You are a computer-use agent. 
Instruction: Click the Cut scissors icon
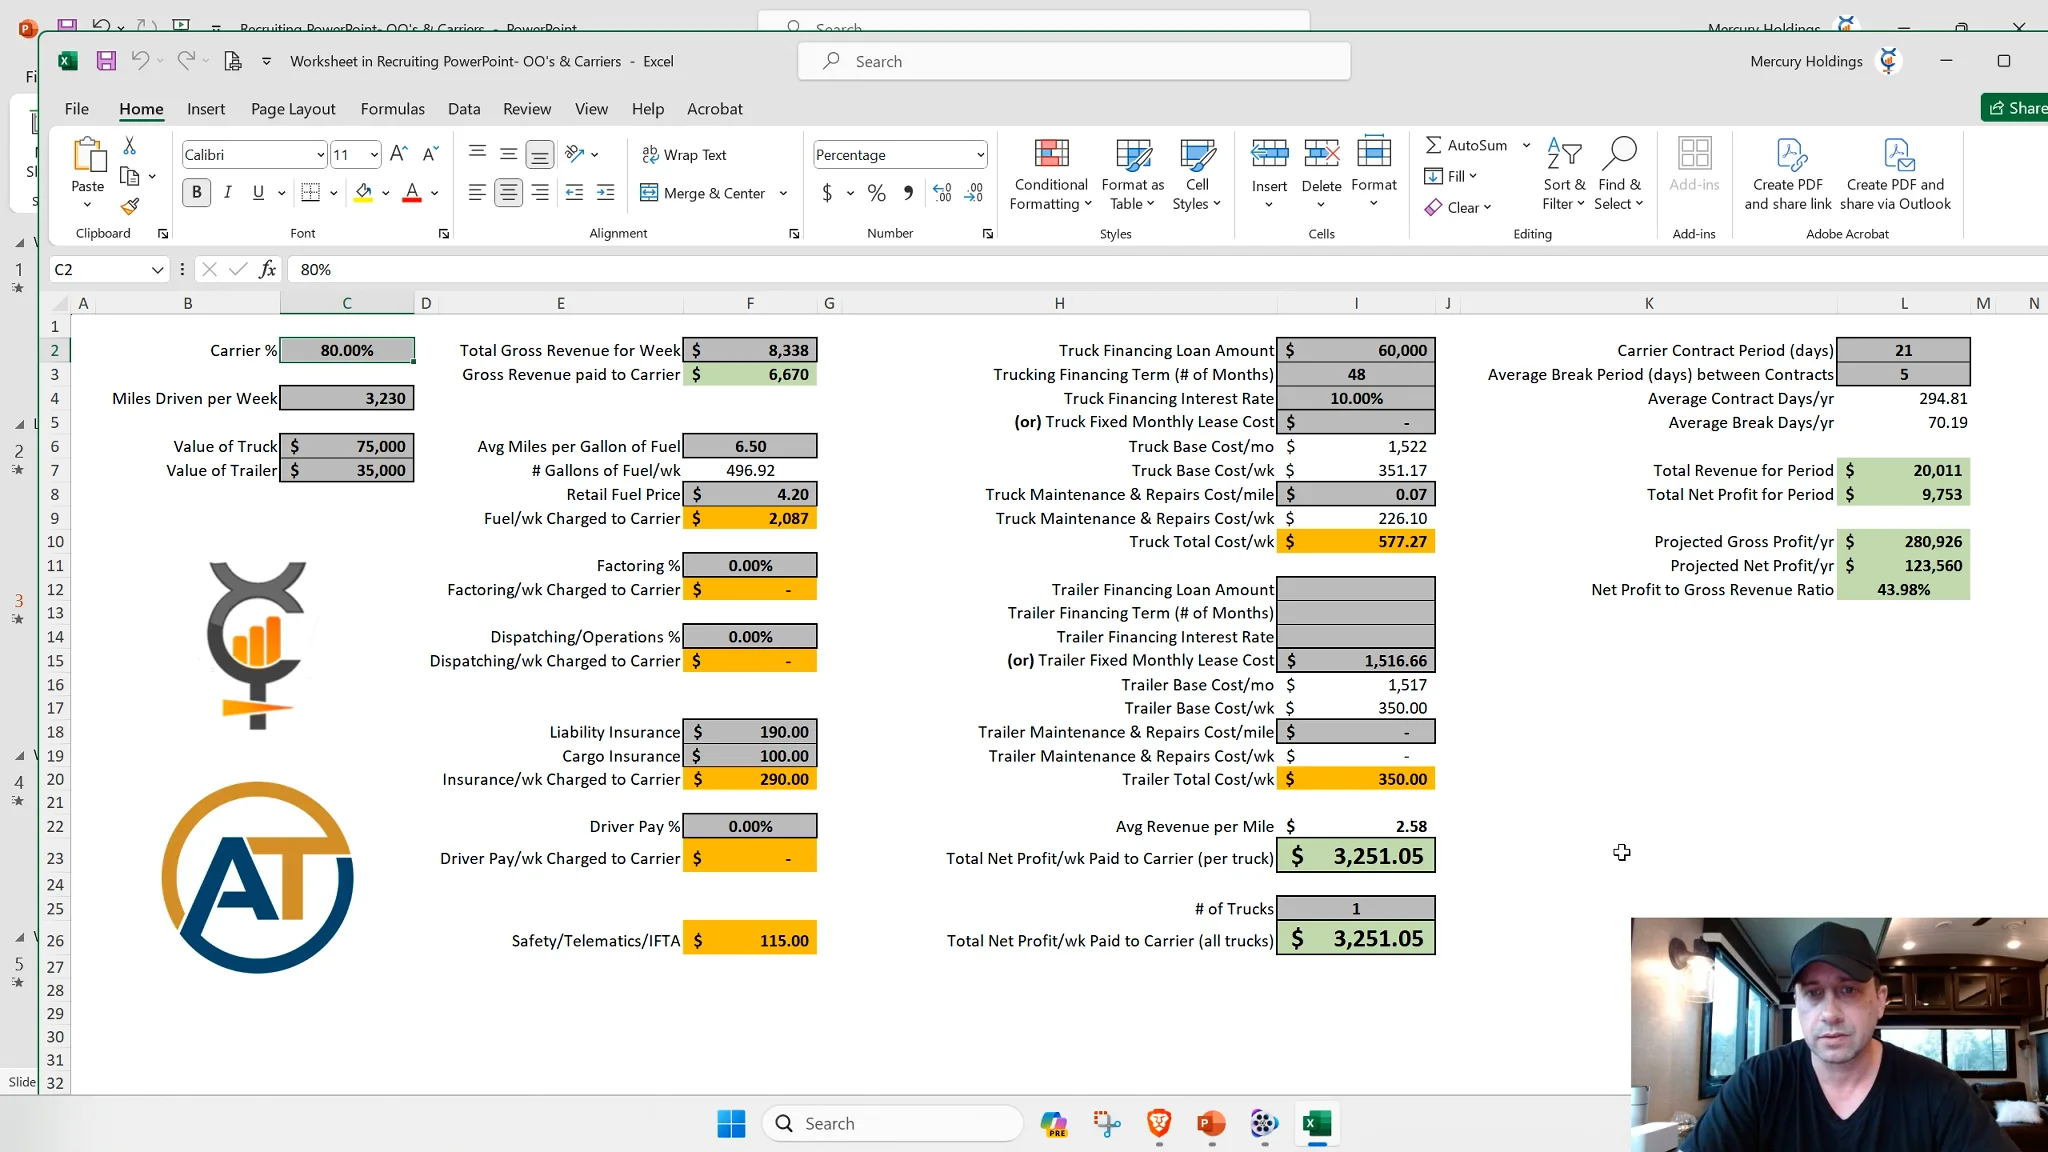[x=129, y=146]
